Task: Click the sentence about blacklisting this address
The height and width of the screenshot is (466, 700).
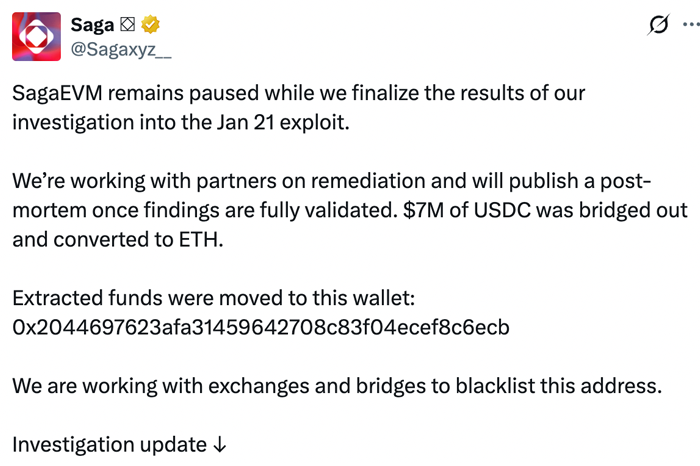Action: [x=335, y=385]
